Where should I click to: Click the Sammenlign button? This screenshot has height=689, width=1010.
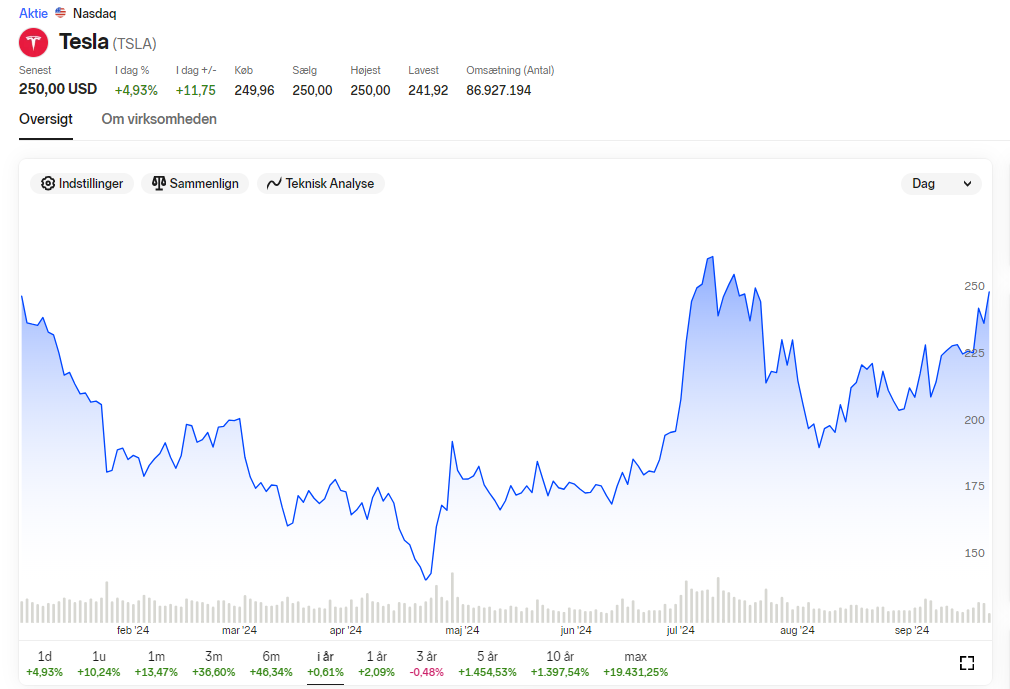(195, 184)
